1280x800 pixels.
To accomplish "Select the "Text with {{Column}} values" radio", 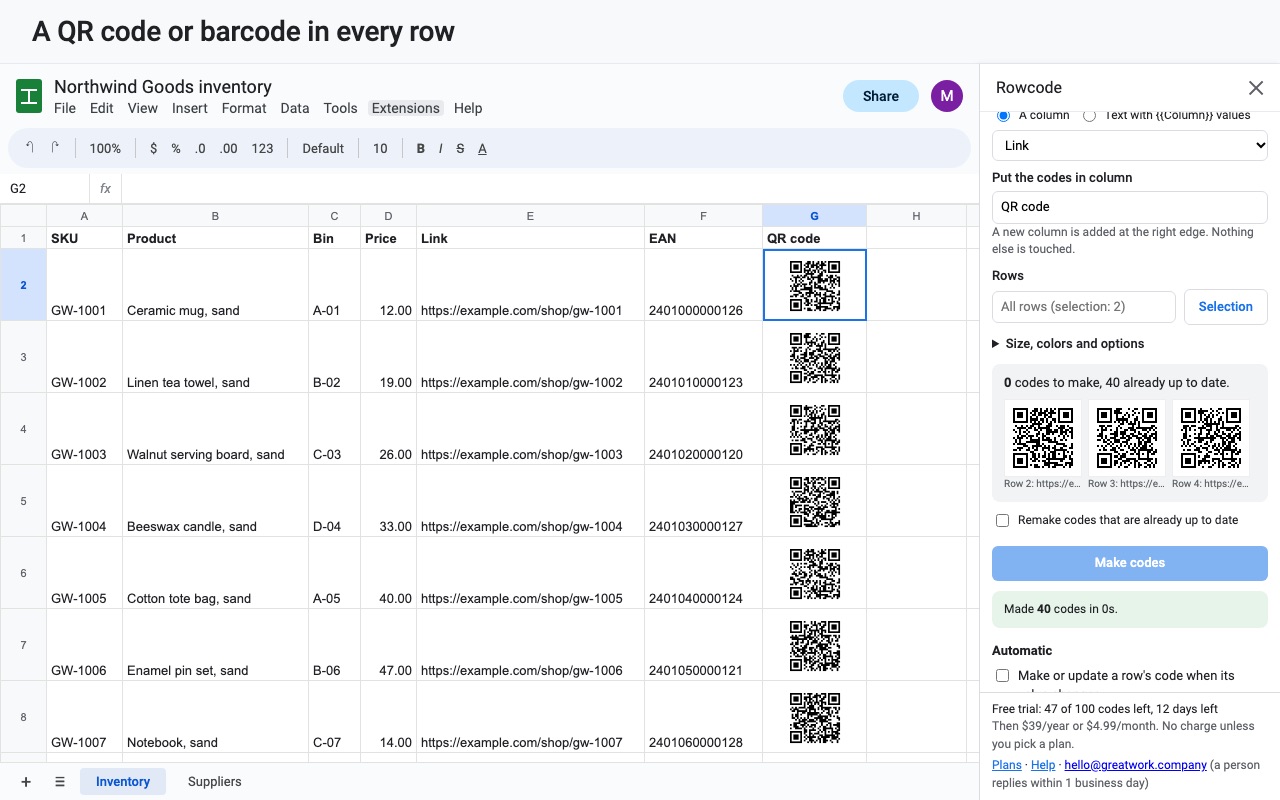I will (1089, 116).
